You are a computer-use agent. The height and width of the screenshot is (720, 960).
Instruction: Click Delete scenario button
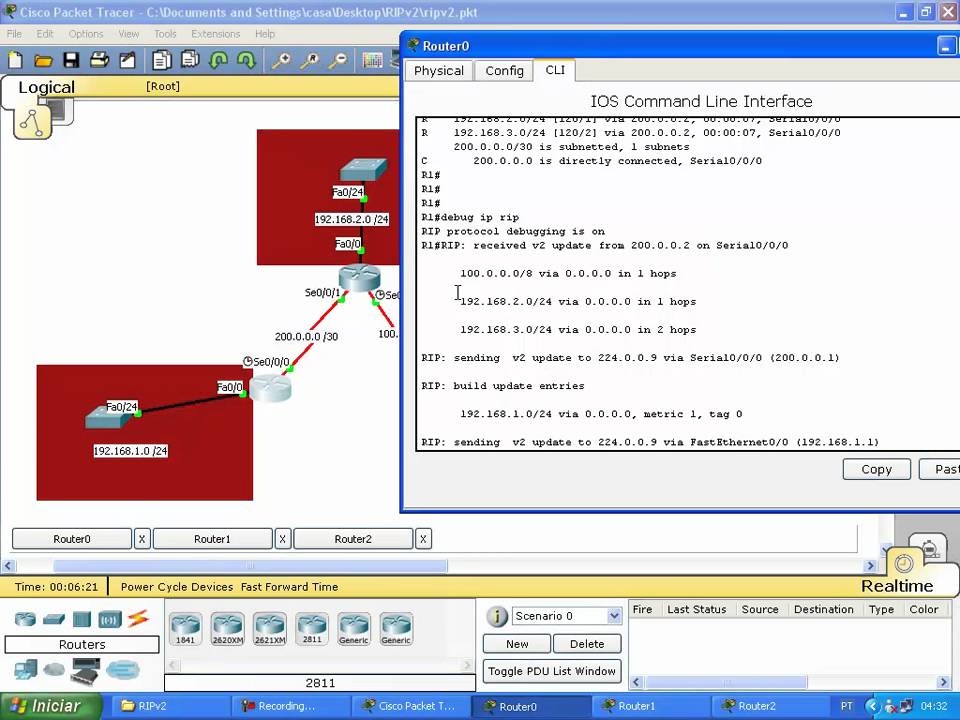point(587,643)
